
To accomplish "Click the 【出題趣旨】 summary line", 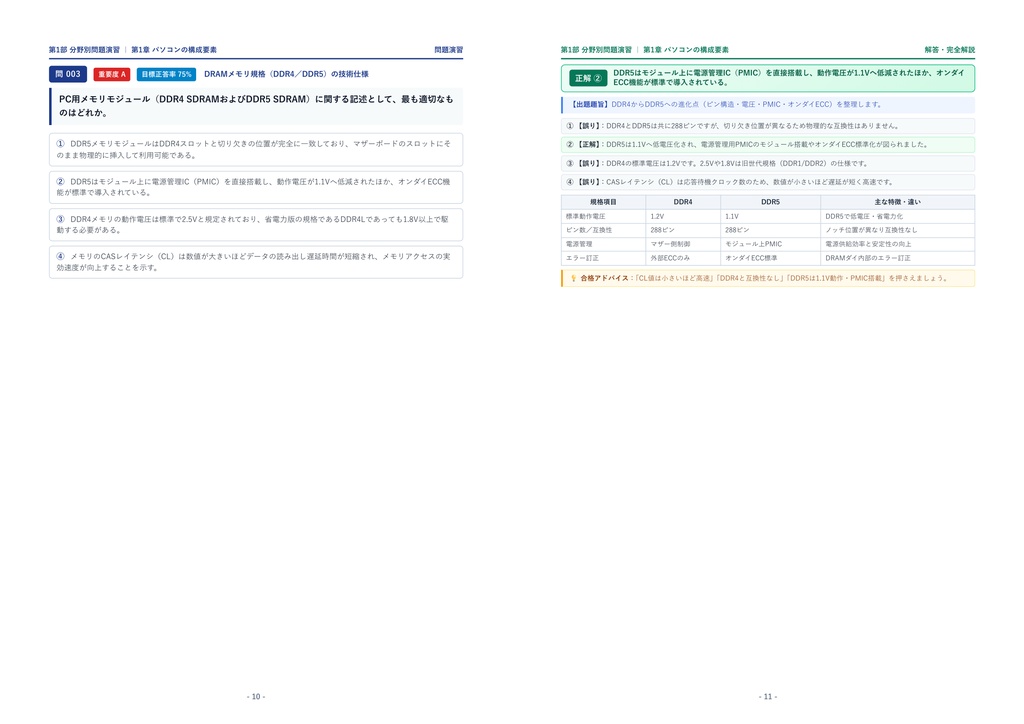I will [x=768, y=104].
